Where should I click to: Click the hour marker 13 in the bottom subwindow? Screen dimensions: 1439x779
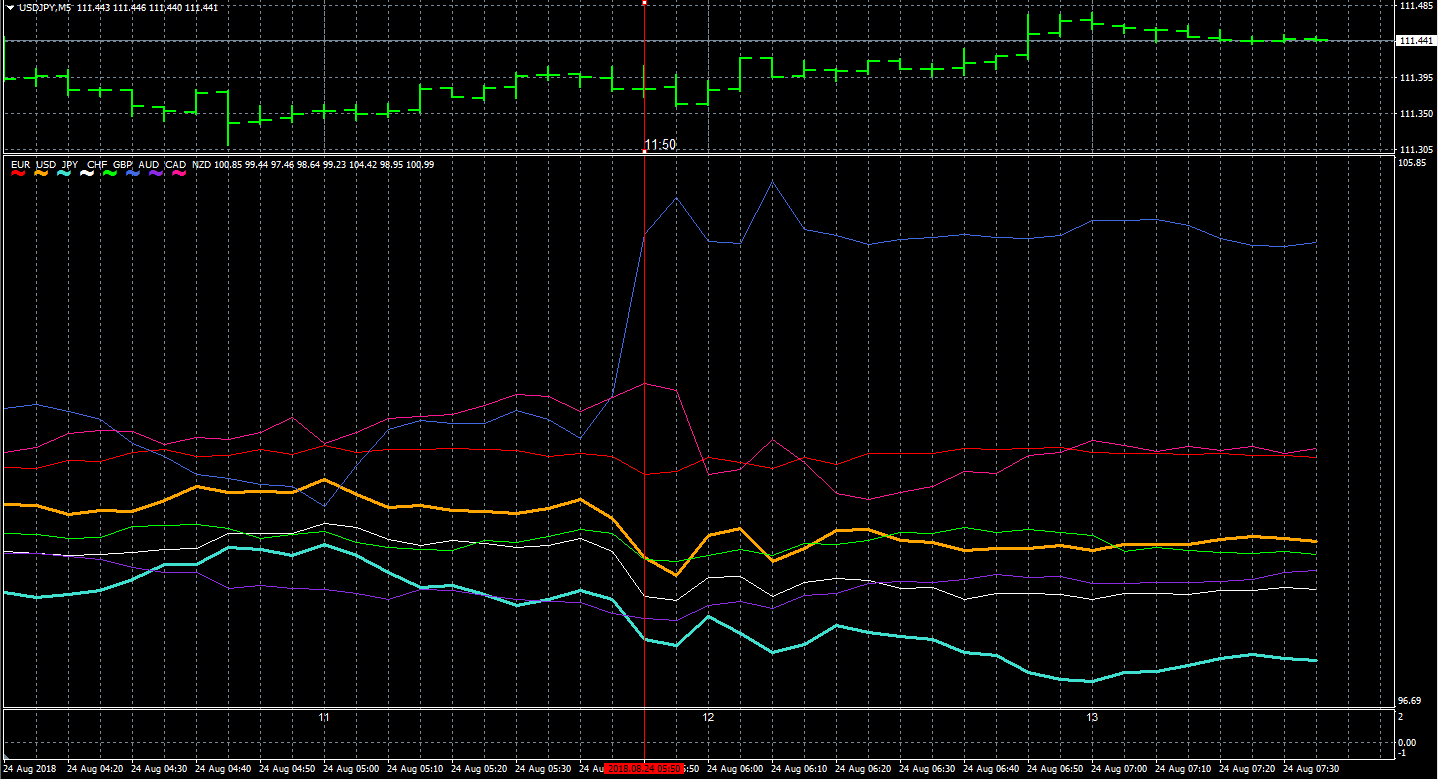click(1092, 718)
